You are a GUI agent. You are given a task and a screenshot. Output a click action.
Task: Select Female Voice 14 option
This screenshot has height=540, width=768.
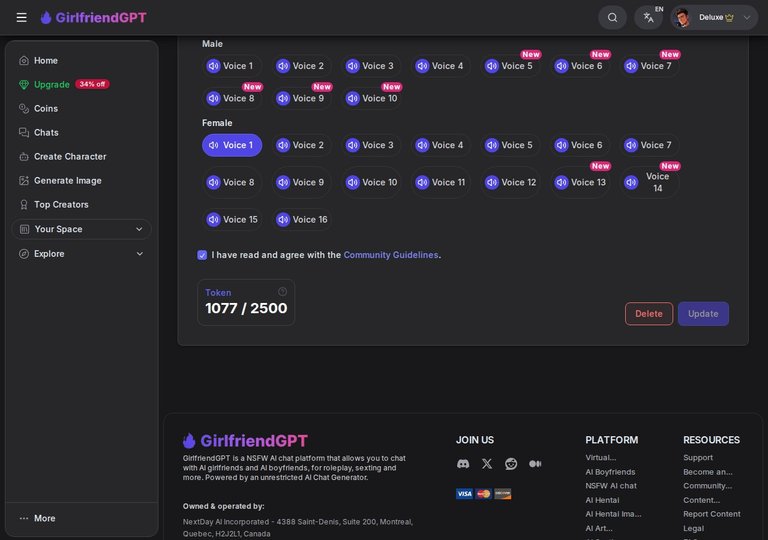point(649,183)
